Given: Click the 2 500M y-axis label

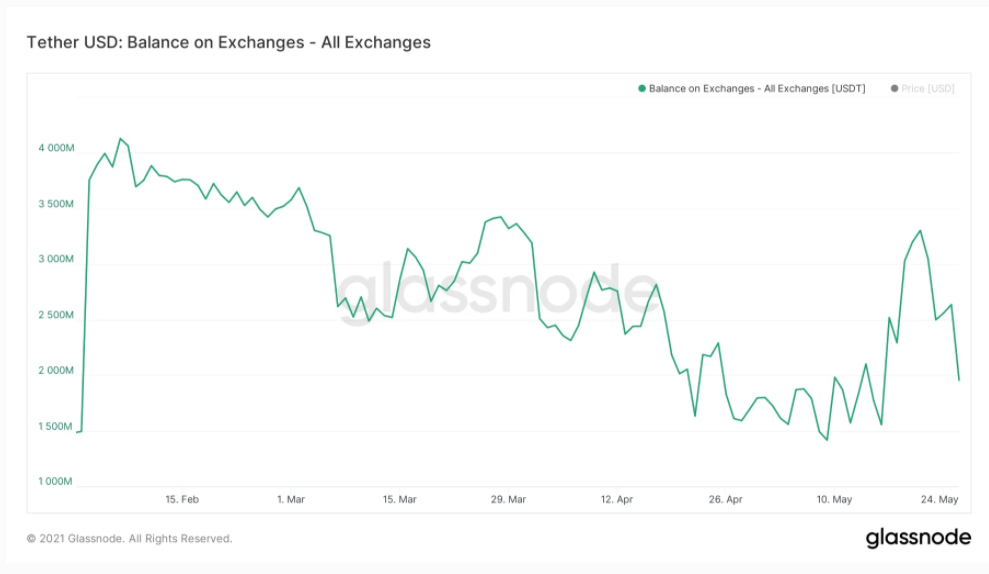Looking at the screenshot, I should click(x=56, y=315).
